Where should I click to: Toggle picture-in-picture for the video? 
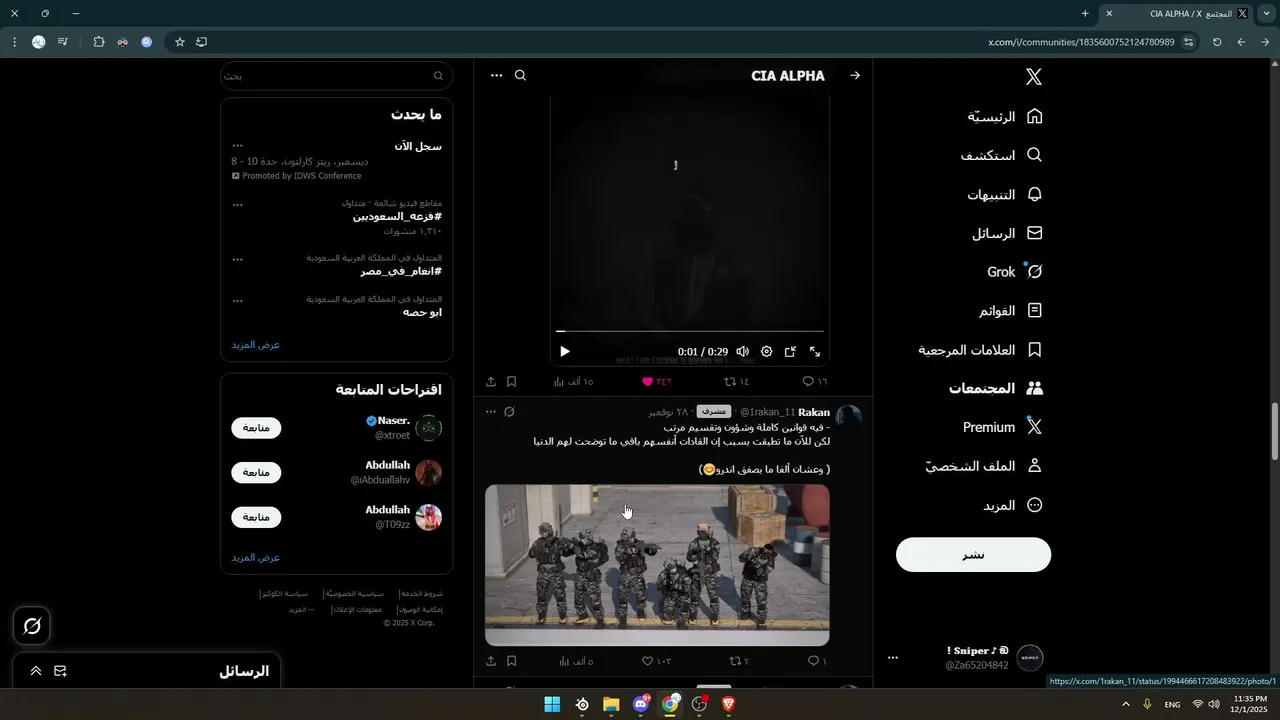click(790, 352)
